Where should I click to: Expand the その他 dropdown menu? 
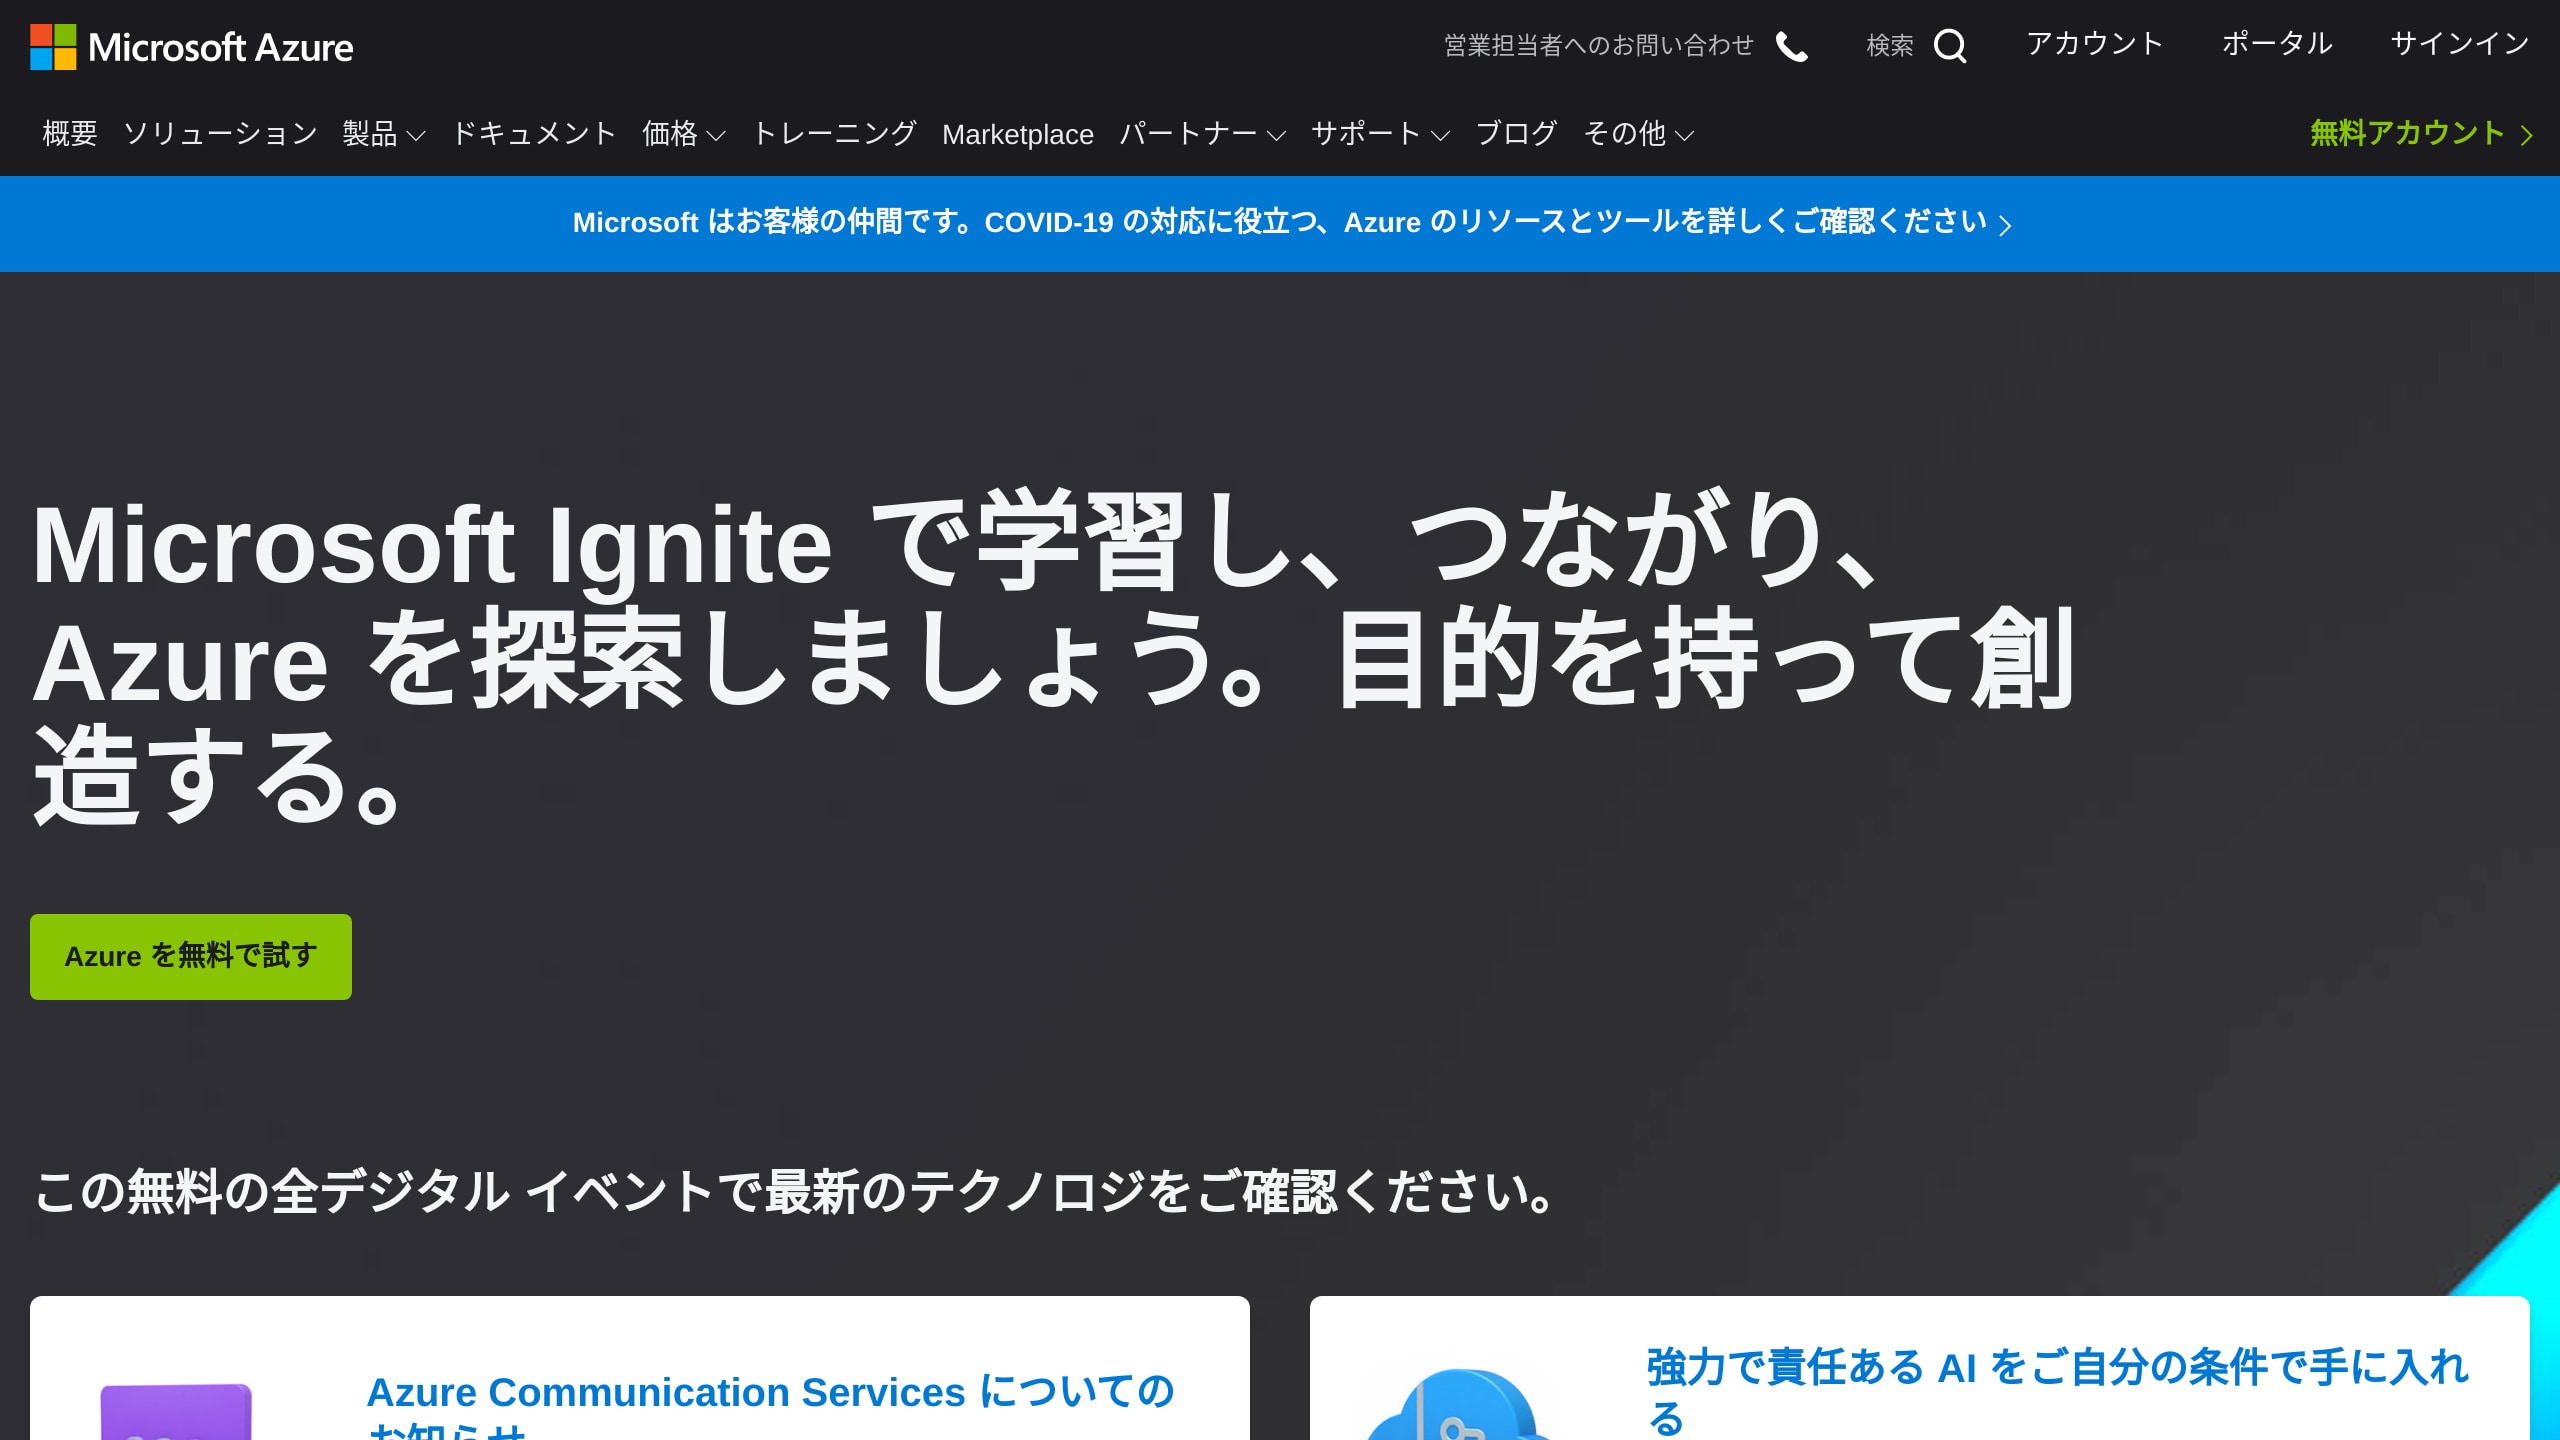click(x=1638, y=134)
